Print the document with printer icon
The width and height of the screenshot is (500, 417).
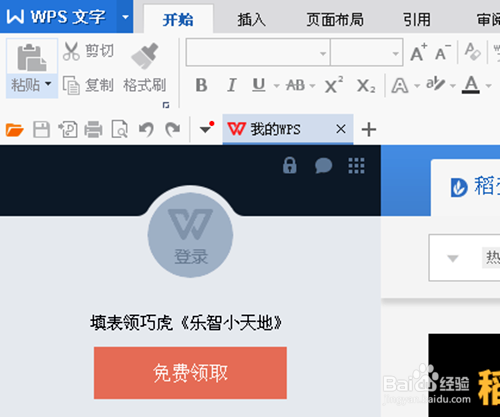[x=93, y=129]
